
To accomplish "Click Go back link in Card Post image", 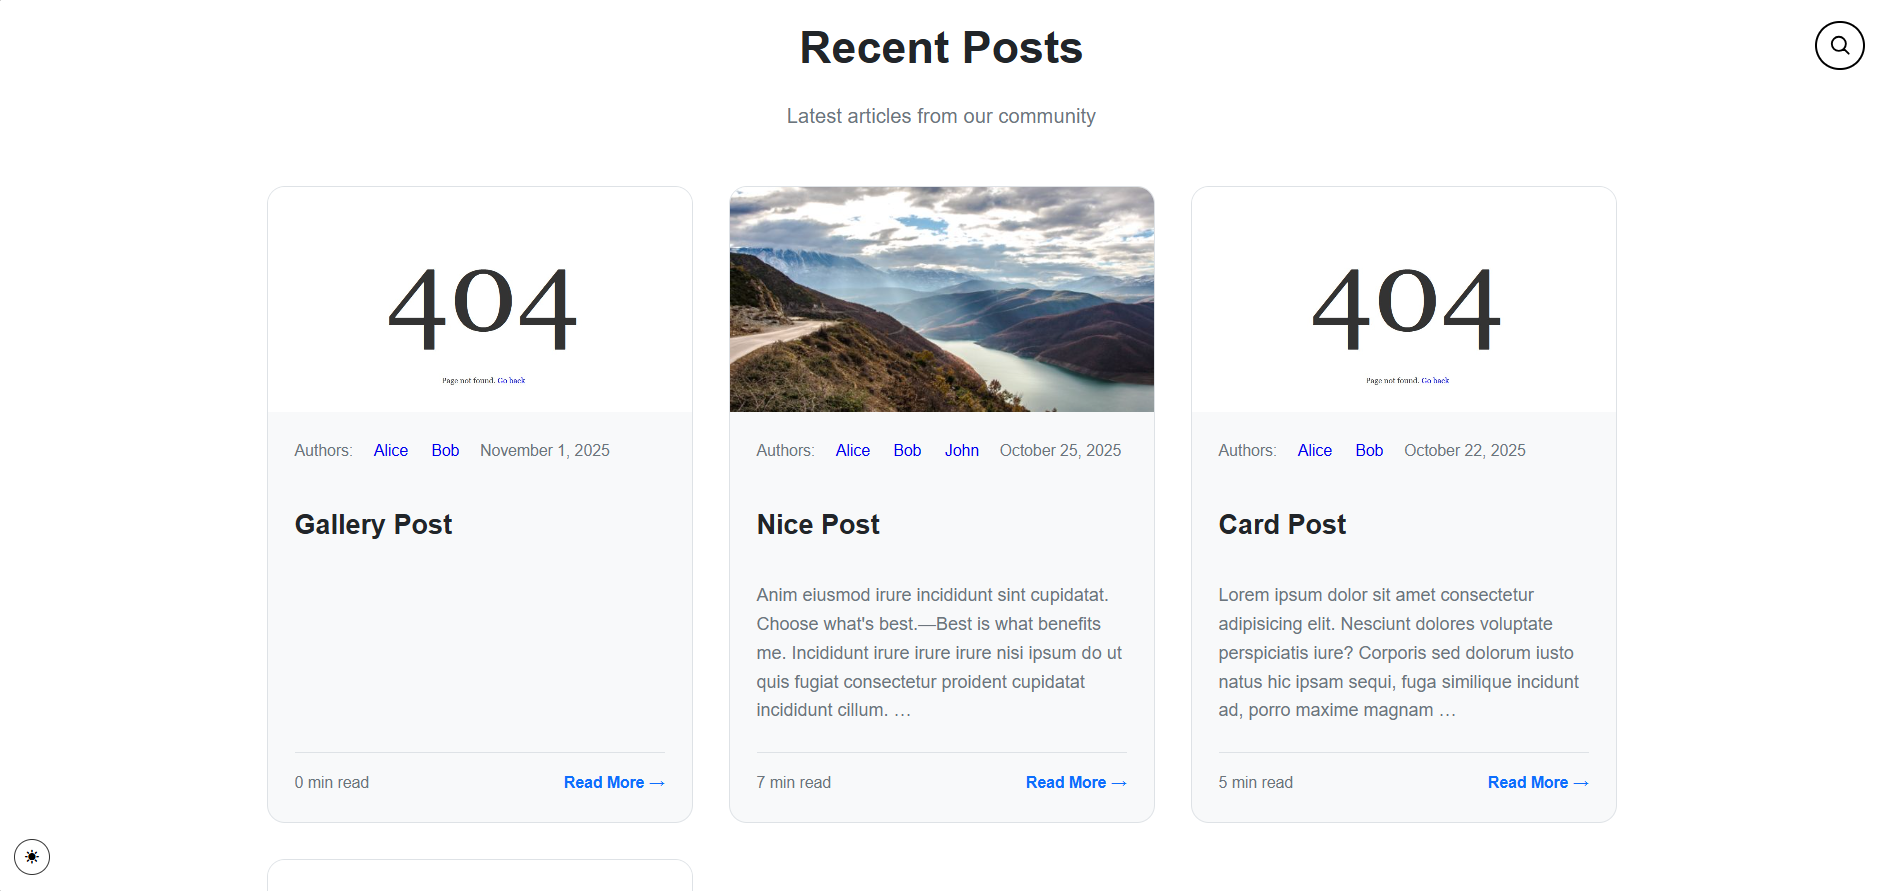I will (1435, 381).
